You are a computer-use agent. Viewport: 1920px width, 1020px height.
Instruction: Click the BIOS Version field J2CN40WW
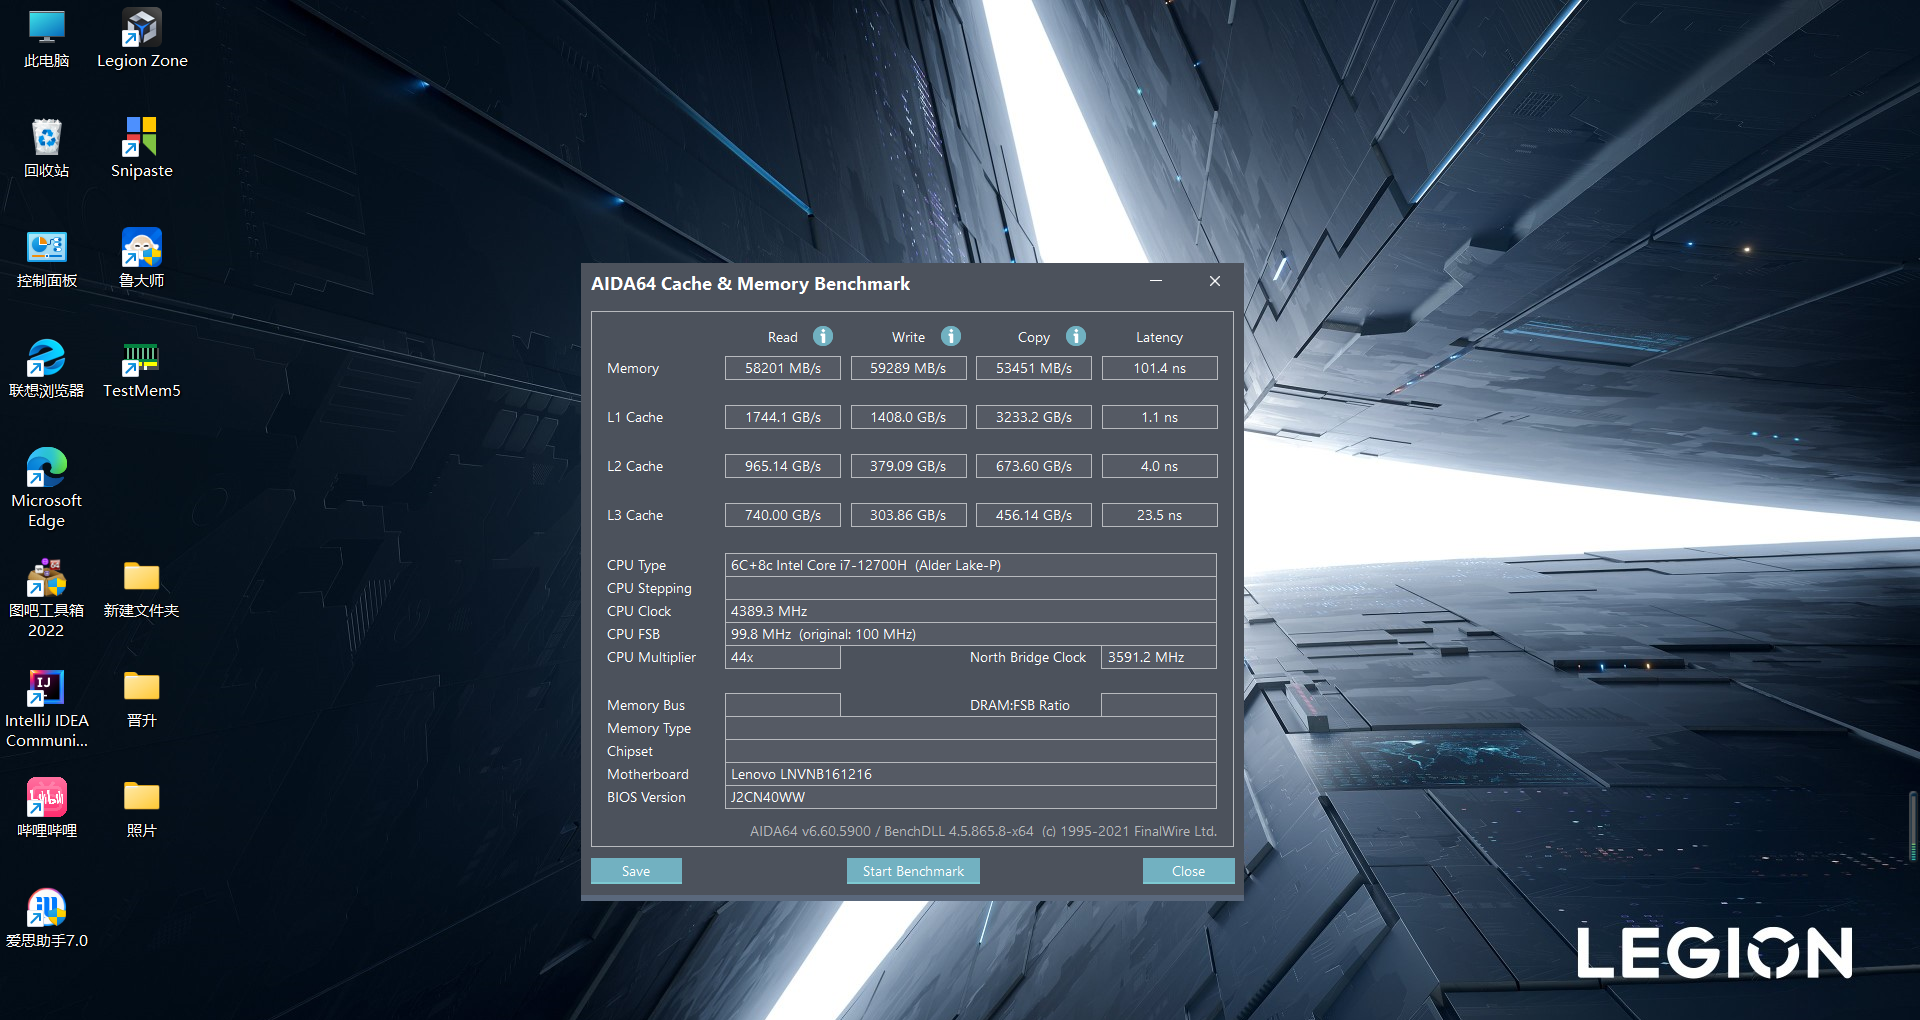click(970, 797)
